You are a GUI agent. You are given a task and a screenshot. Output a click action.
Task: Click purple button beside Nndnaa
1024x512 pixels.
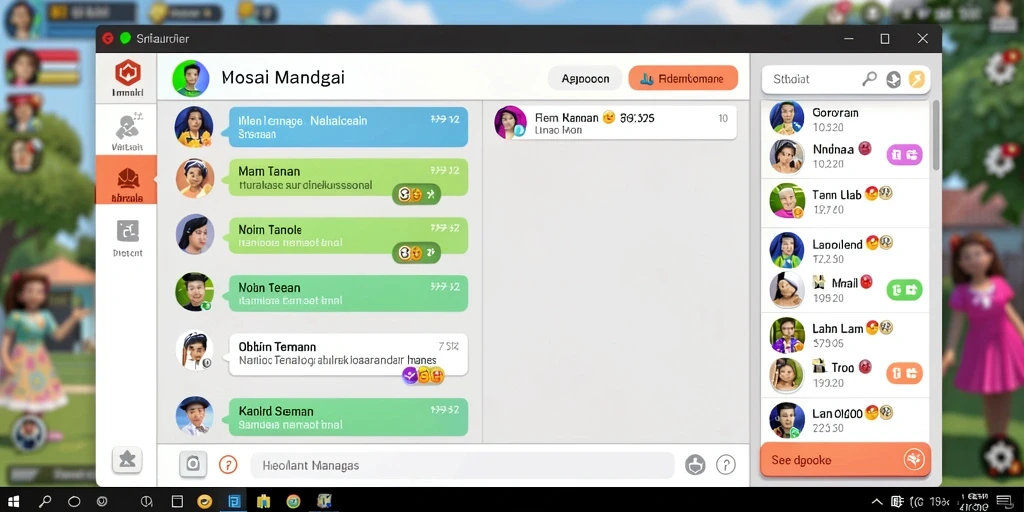[x=904, y=155]
